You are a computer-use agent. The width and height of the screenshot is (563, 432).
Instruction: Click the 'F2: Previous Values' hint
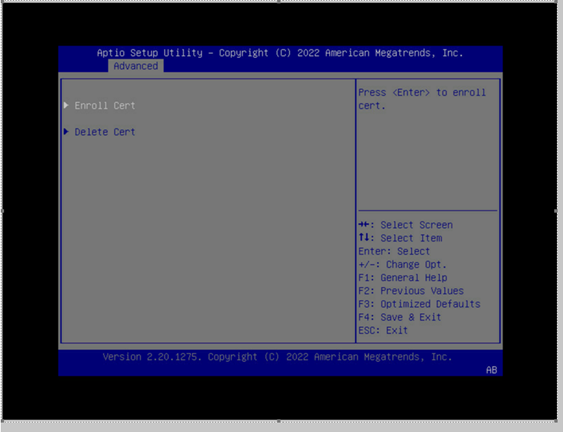pyautogui.click(x=411, y=291)
